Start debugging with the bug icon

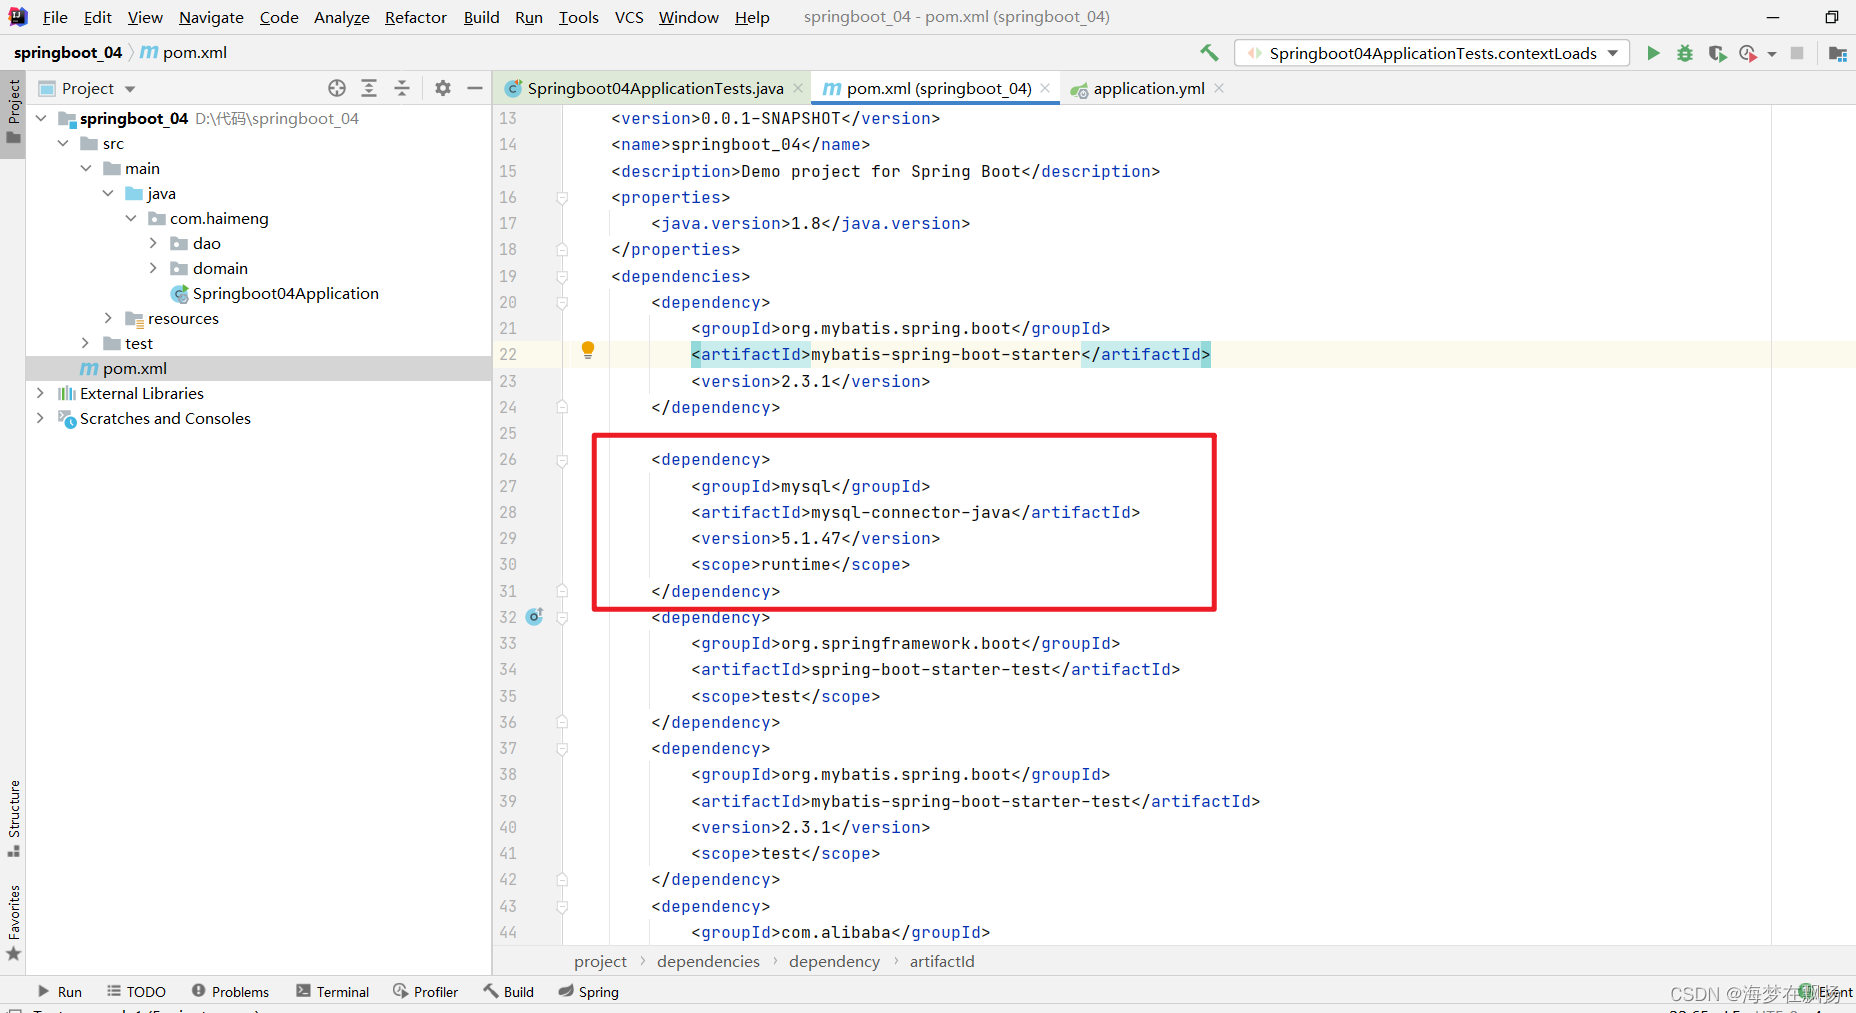(x=1685, y=53)
